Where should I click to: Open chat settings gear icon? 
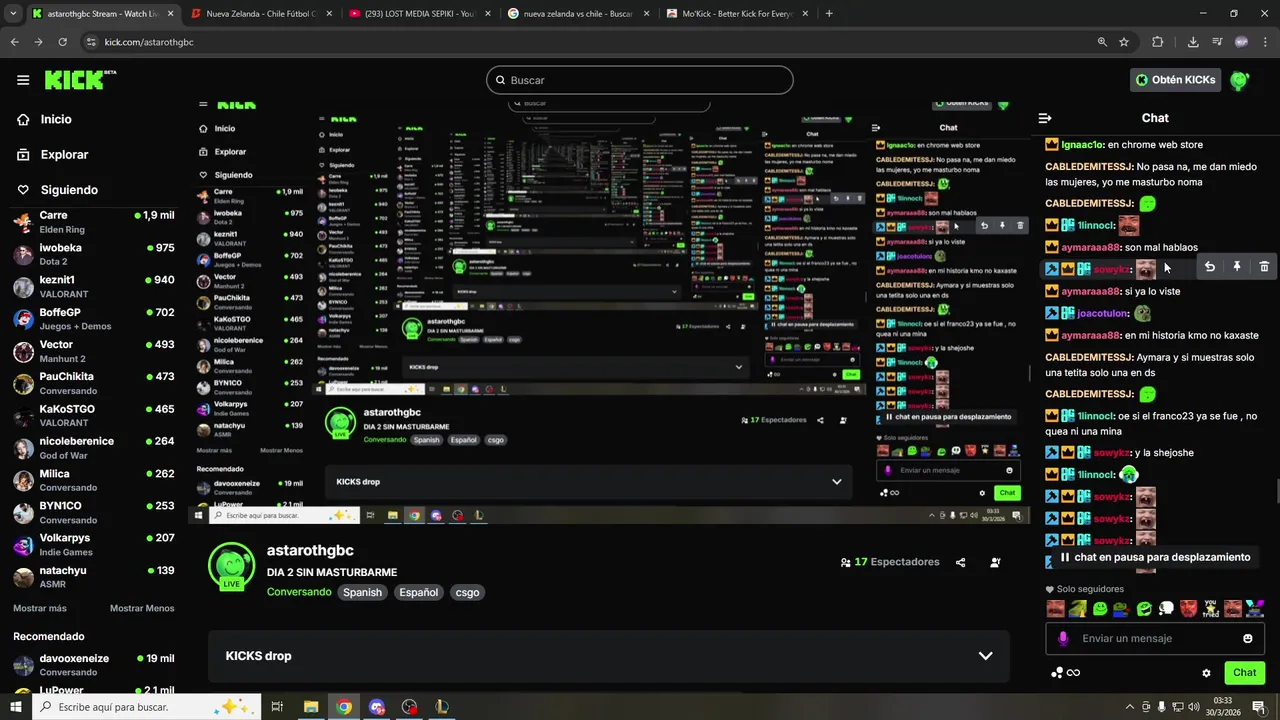tap(1206, 673)
